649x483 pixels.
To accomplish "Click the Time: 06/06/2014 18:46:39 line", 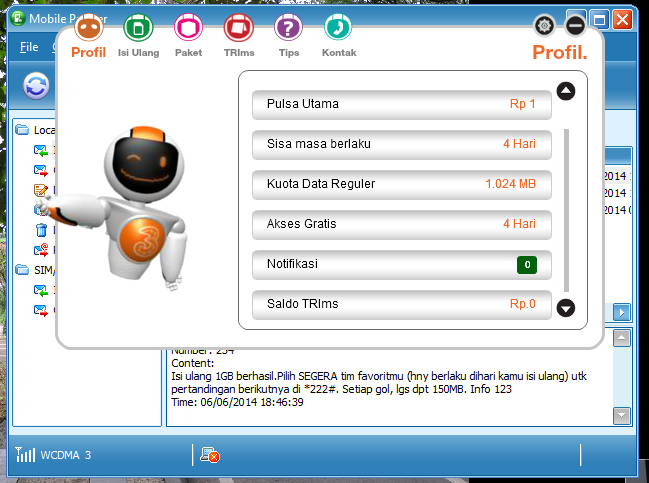I will pyautogui.click(x=237, y=402).
